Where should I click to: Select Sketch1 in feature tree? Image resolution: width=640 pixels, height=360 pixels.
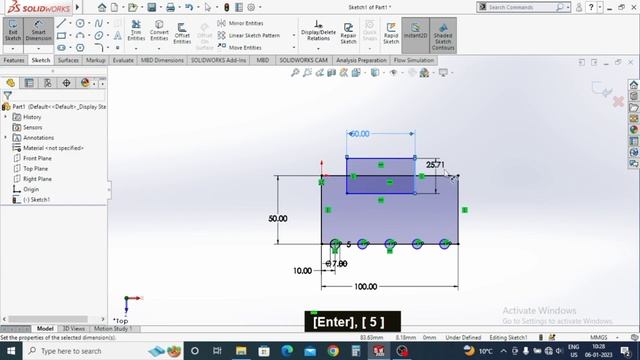pyautogui.click(x=31, y=200)
